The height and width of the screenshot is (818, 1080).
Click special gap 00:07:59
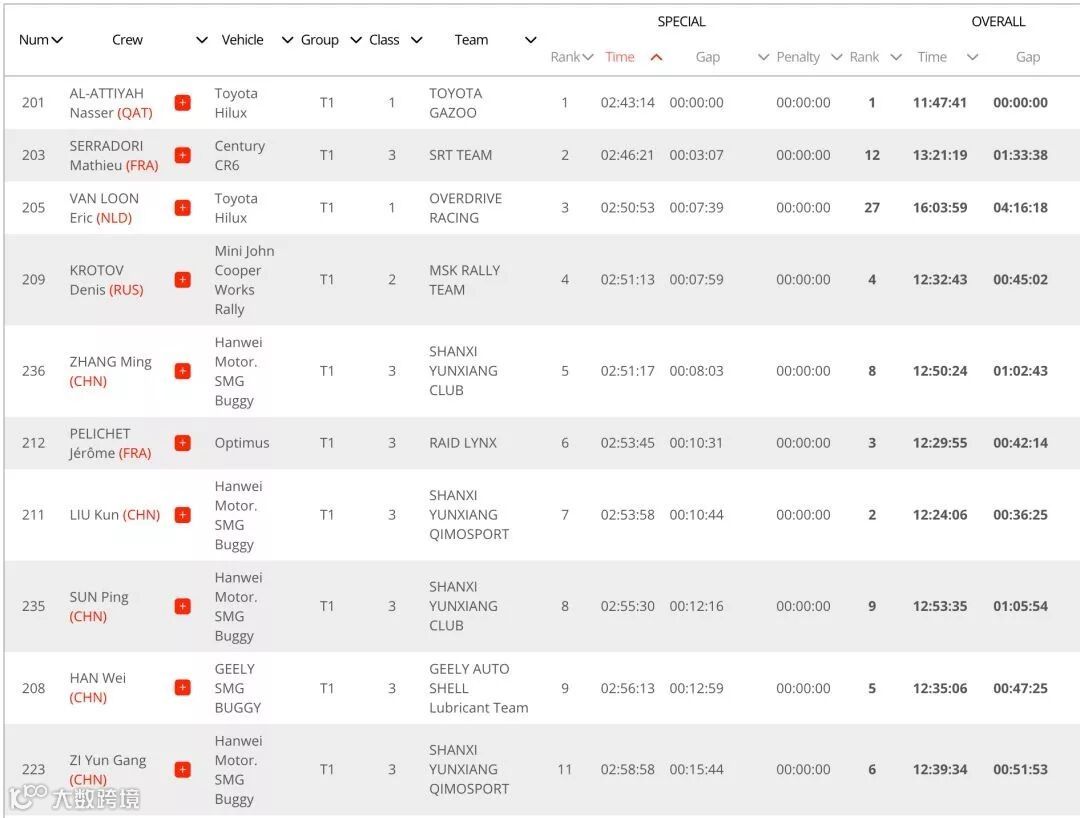point(696,280)
